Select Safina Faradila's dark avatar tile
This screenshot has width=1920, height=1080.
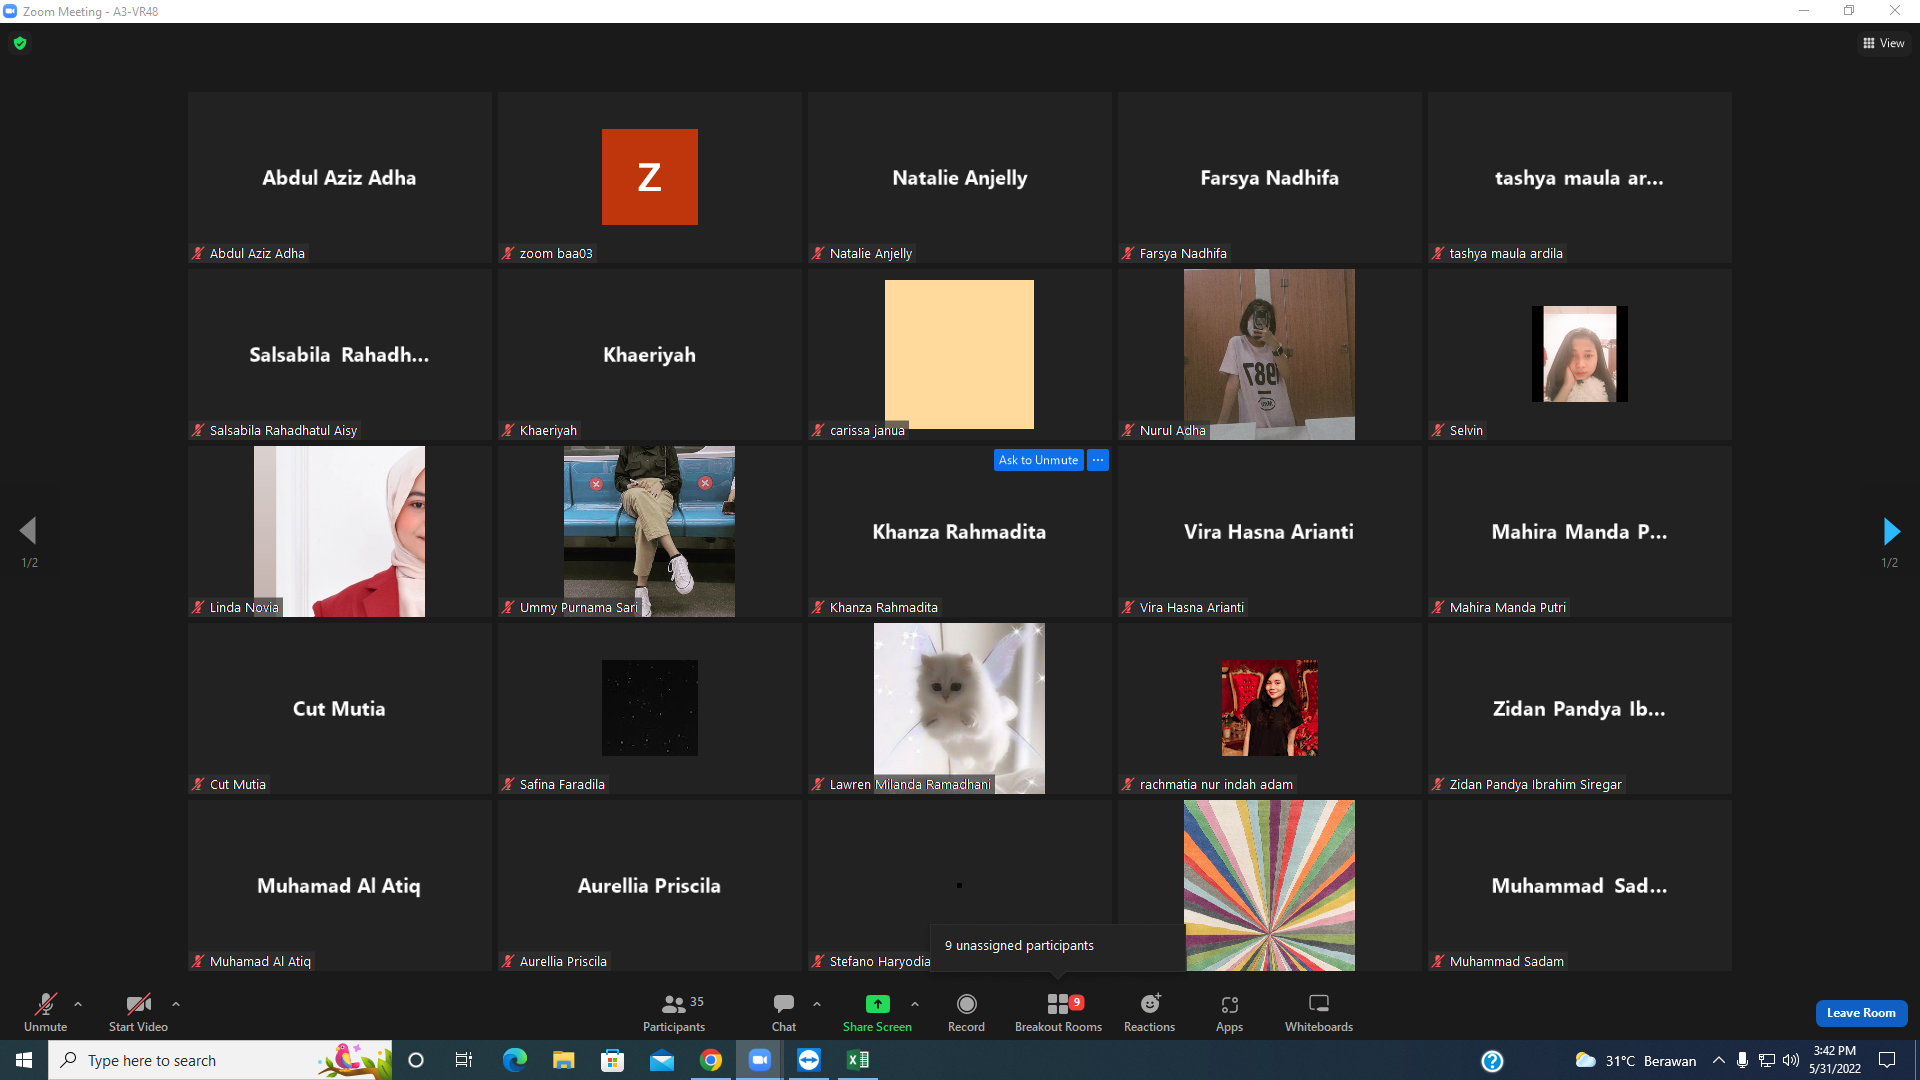[x=650, y=708]
